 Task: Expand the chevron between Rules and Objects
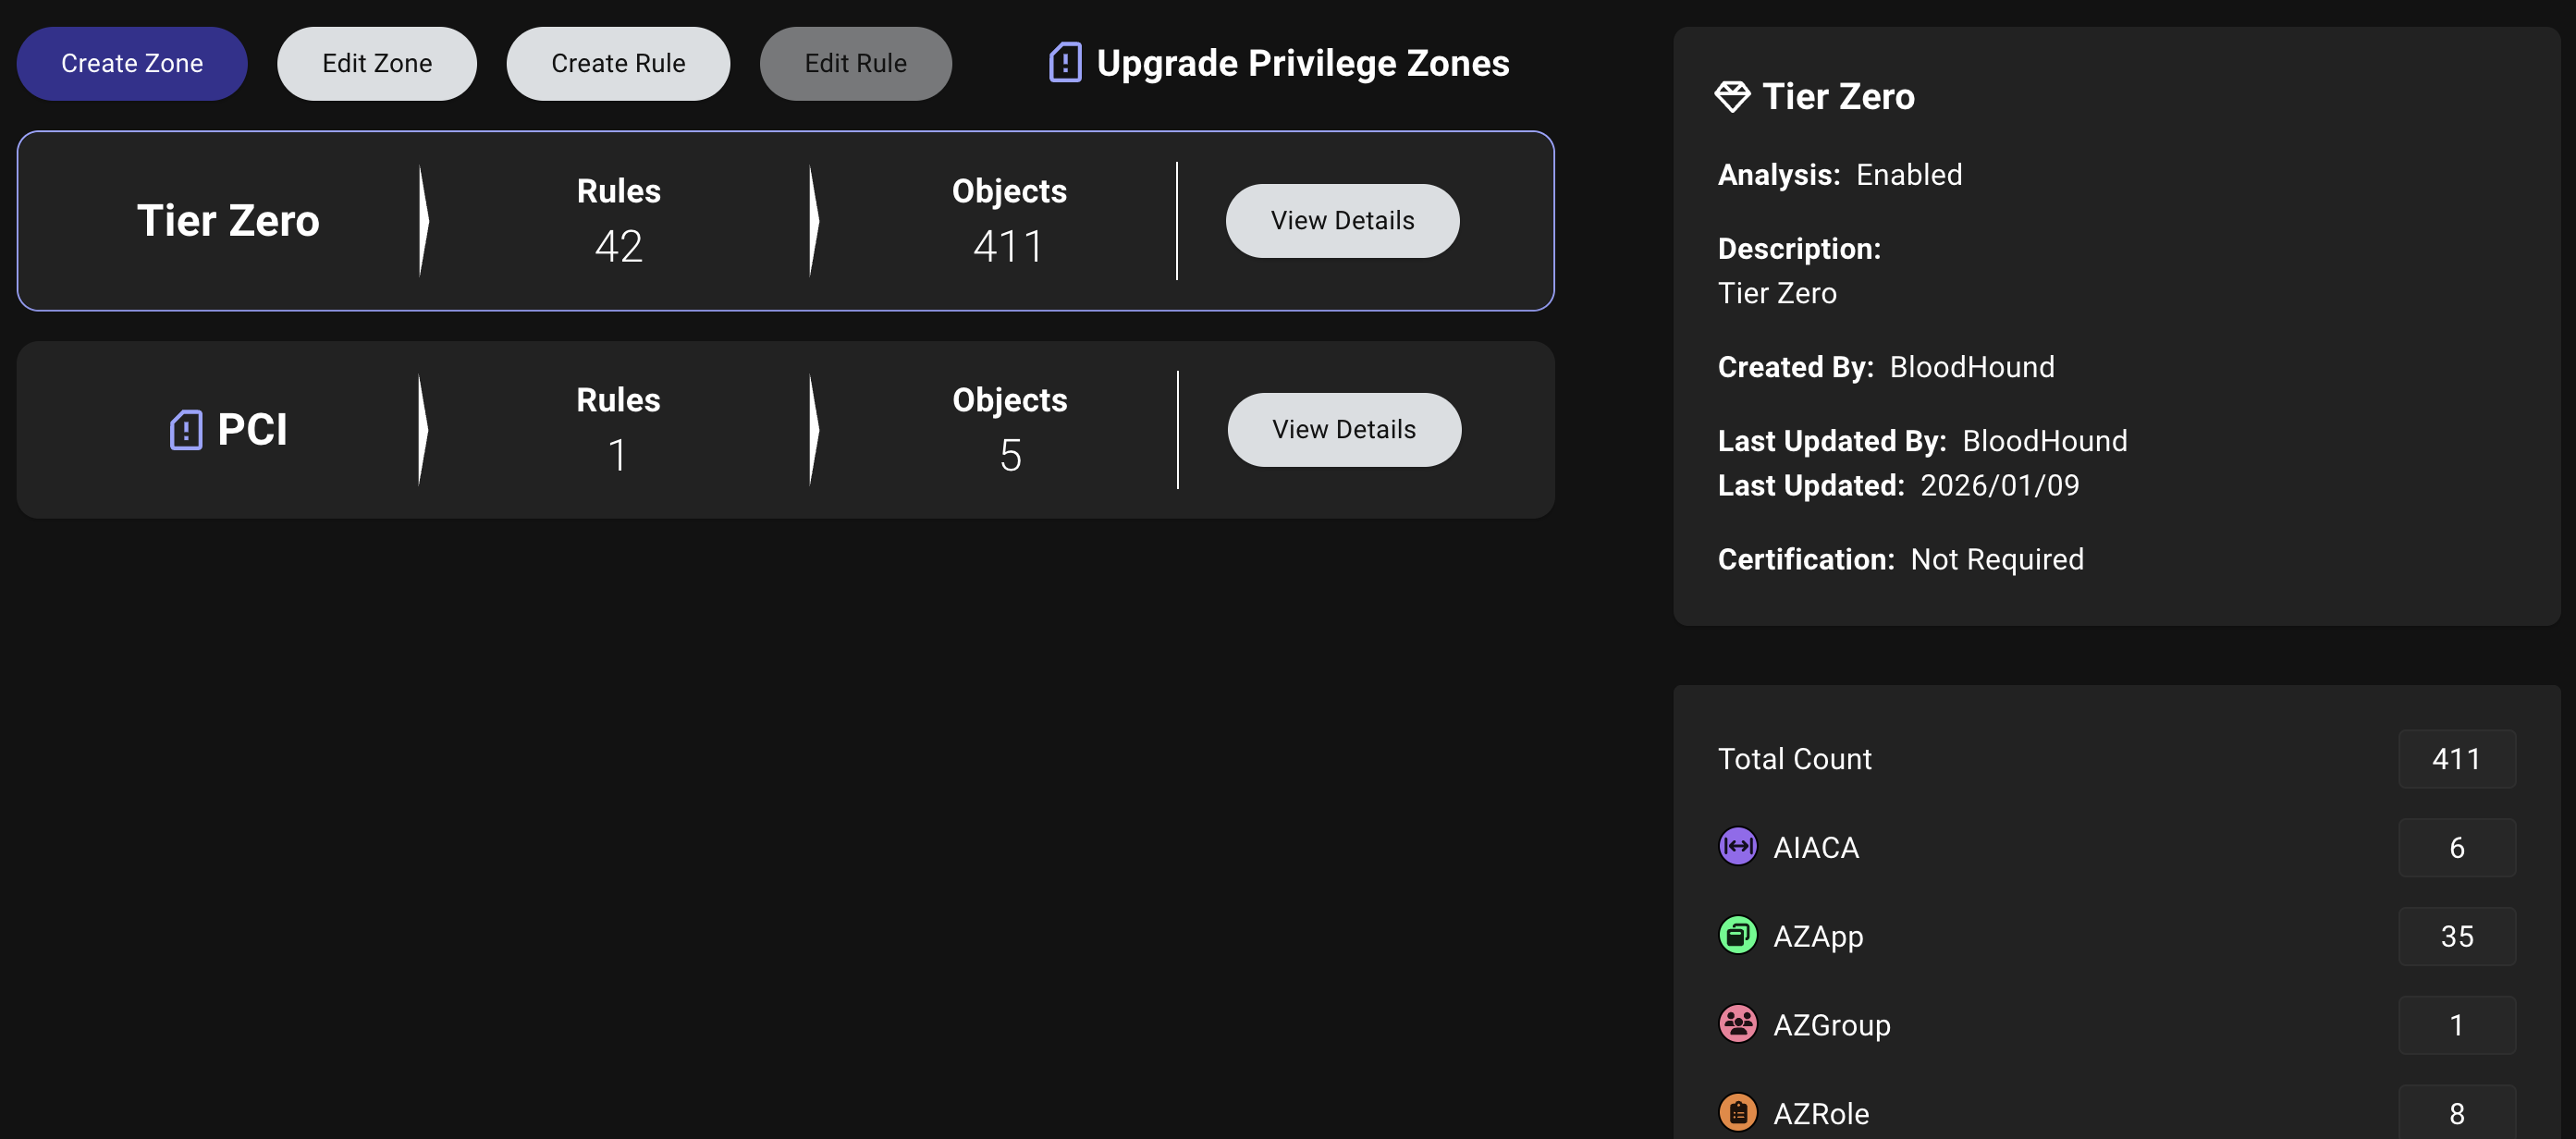[810, 220]
